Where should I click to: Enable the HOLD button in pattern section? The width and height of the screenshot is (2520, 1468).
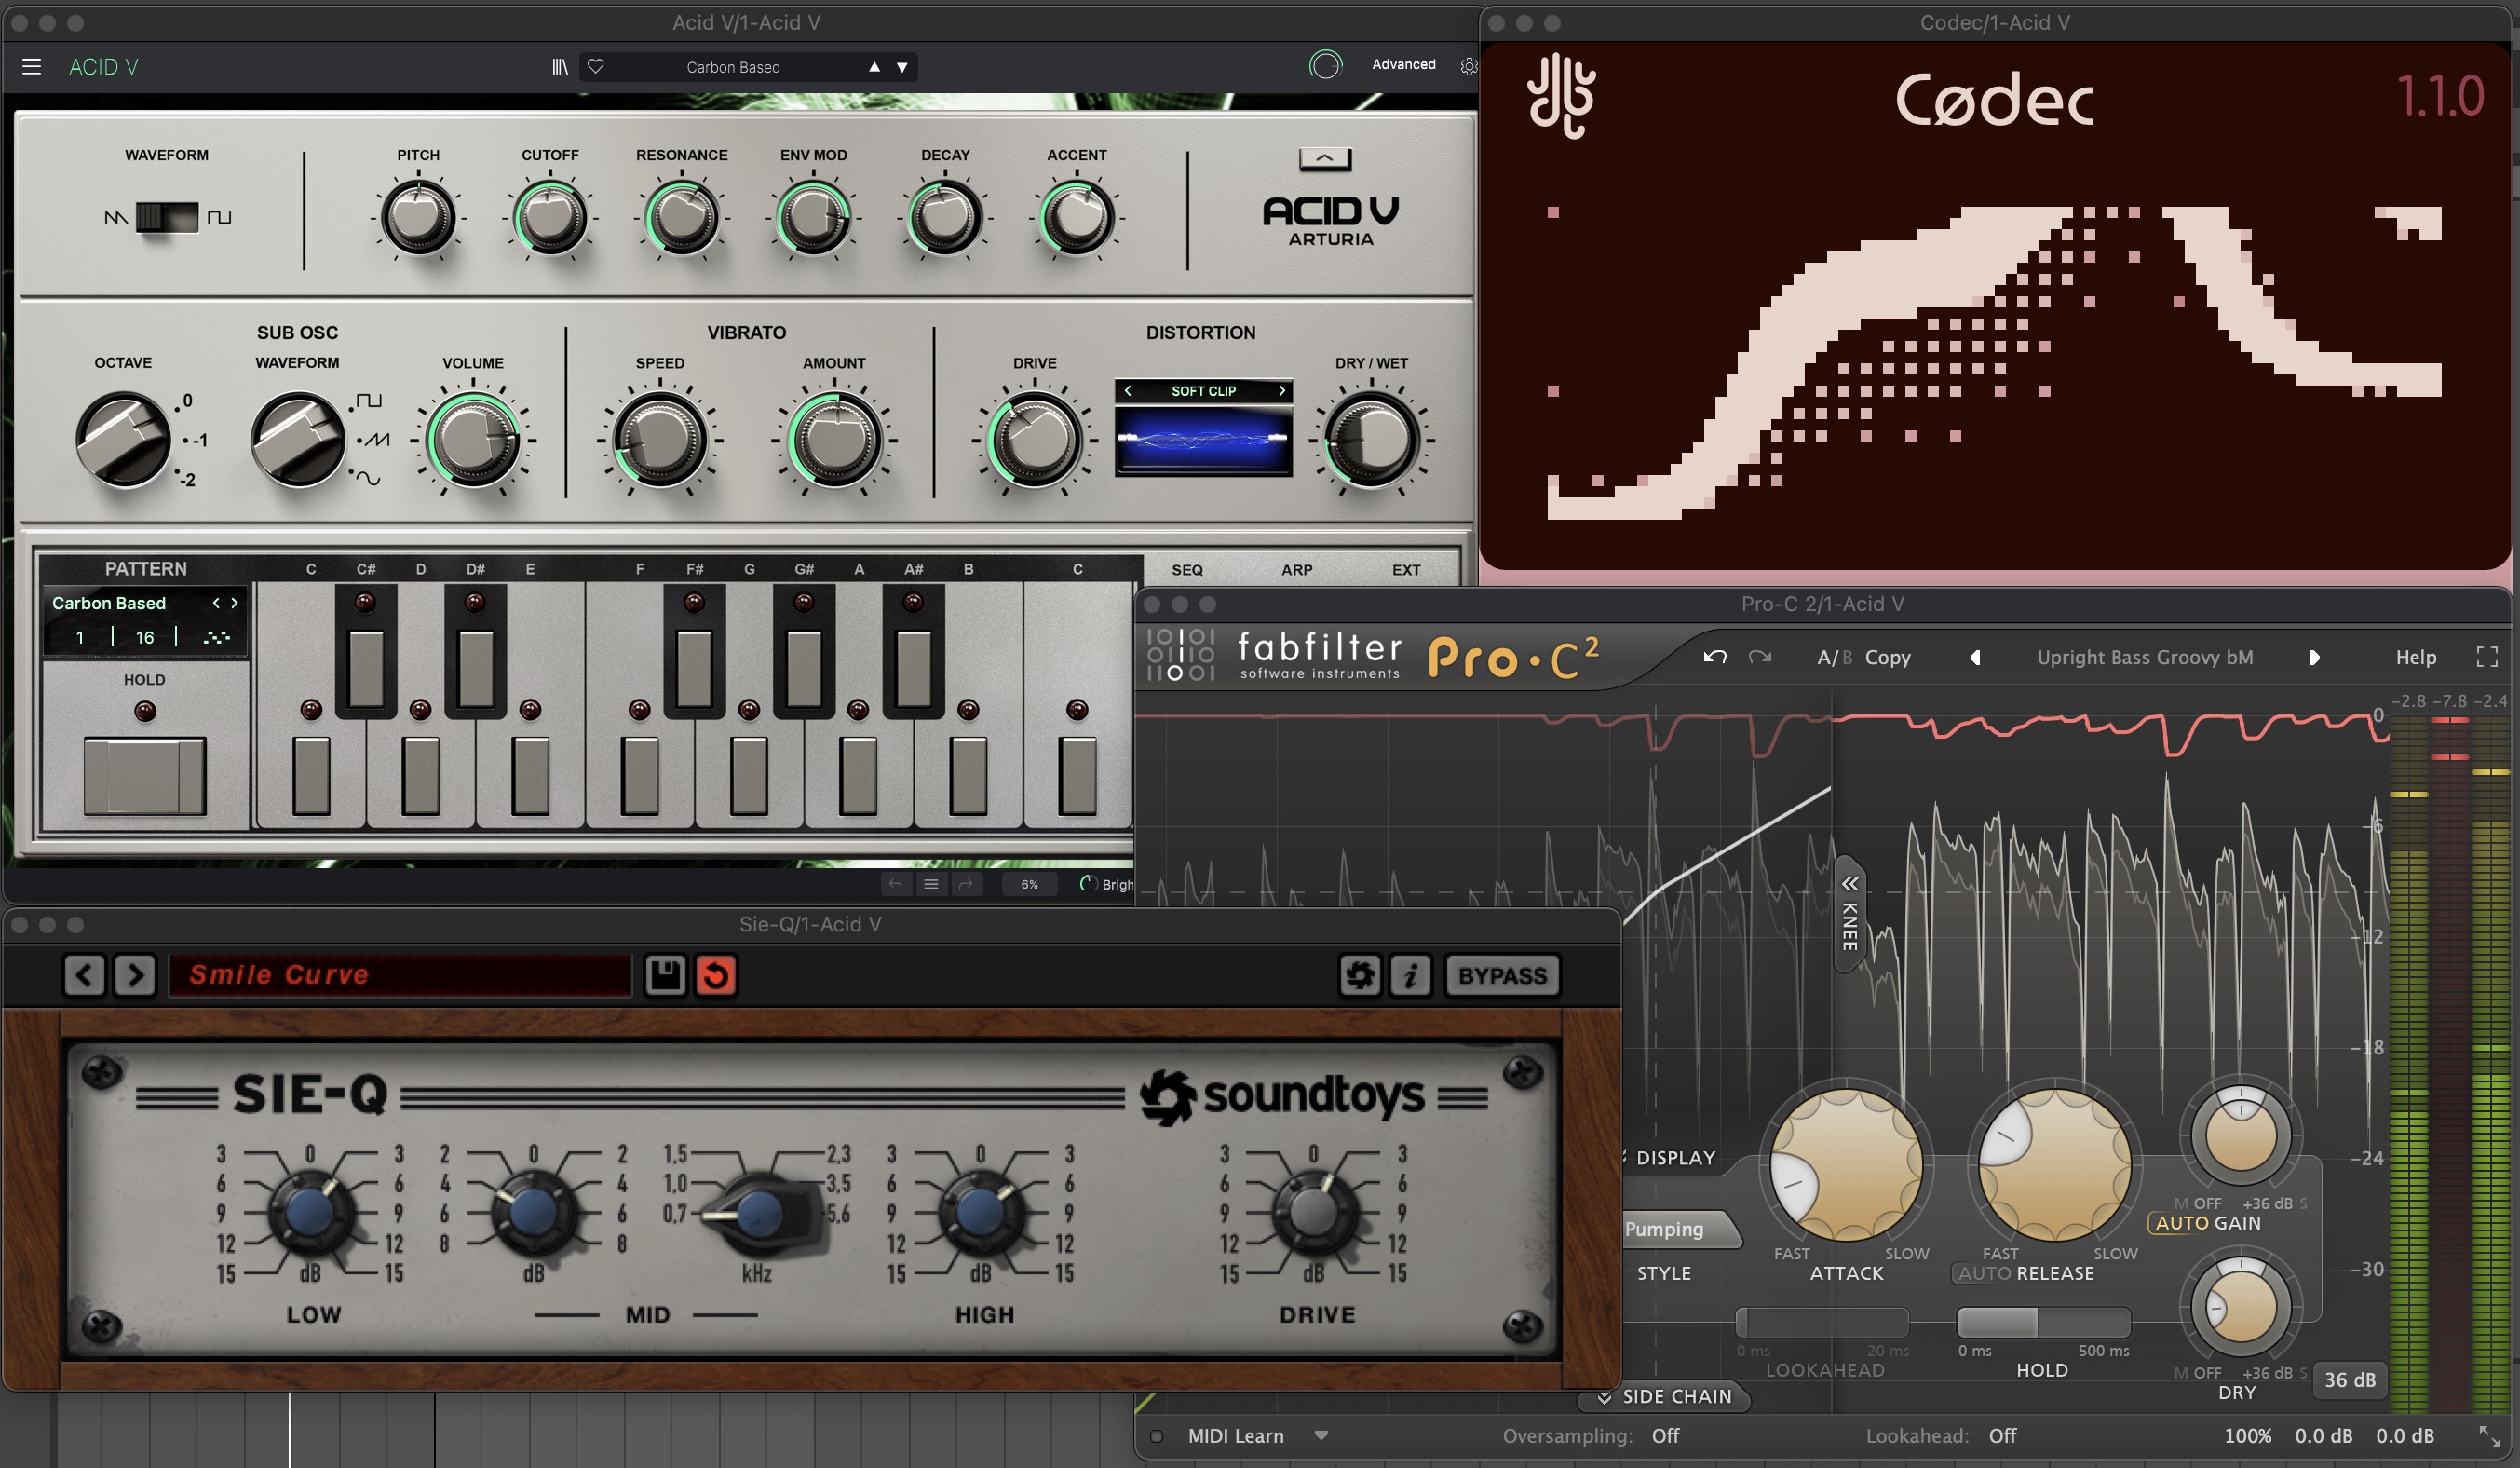(x=145, y=775)
